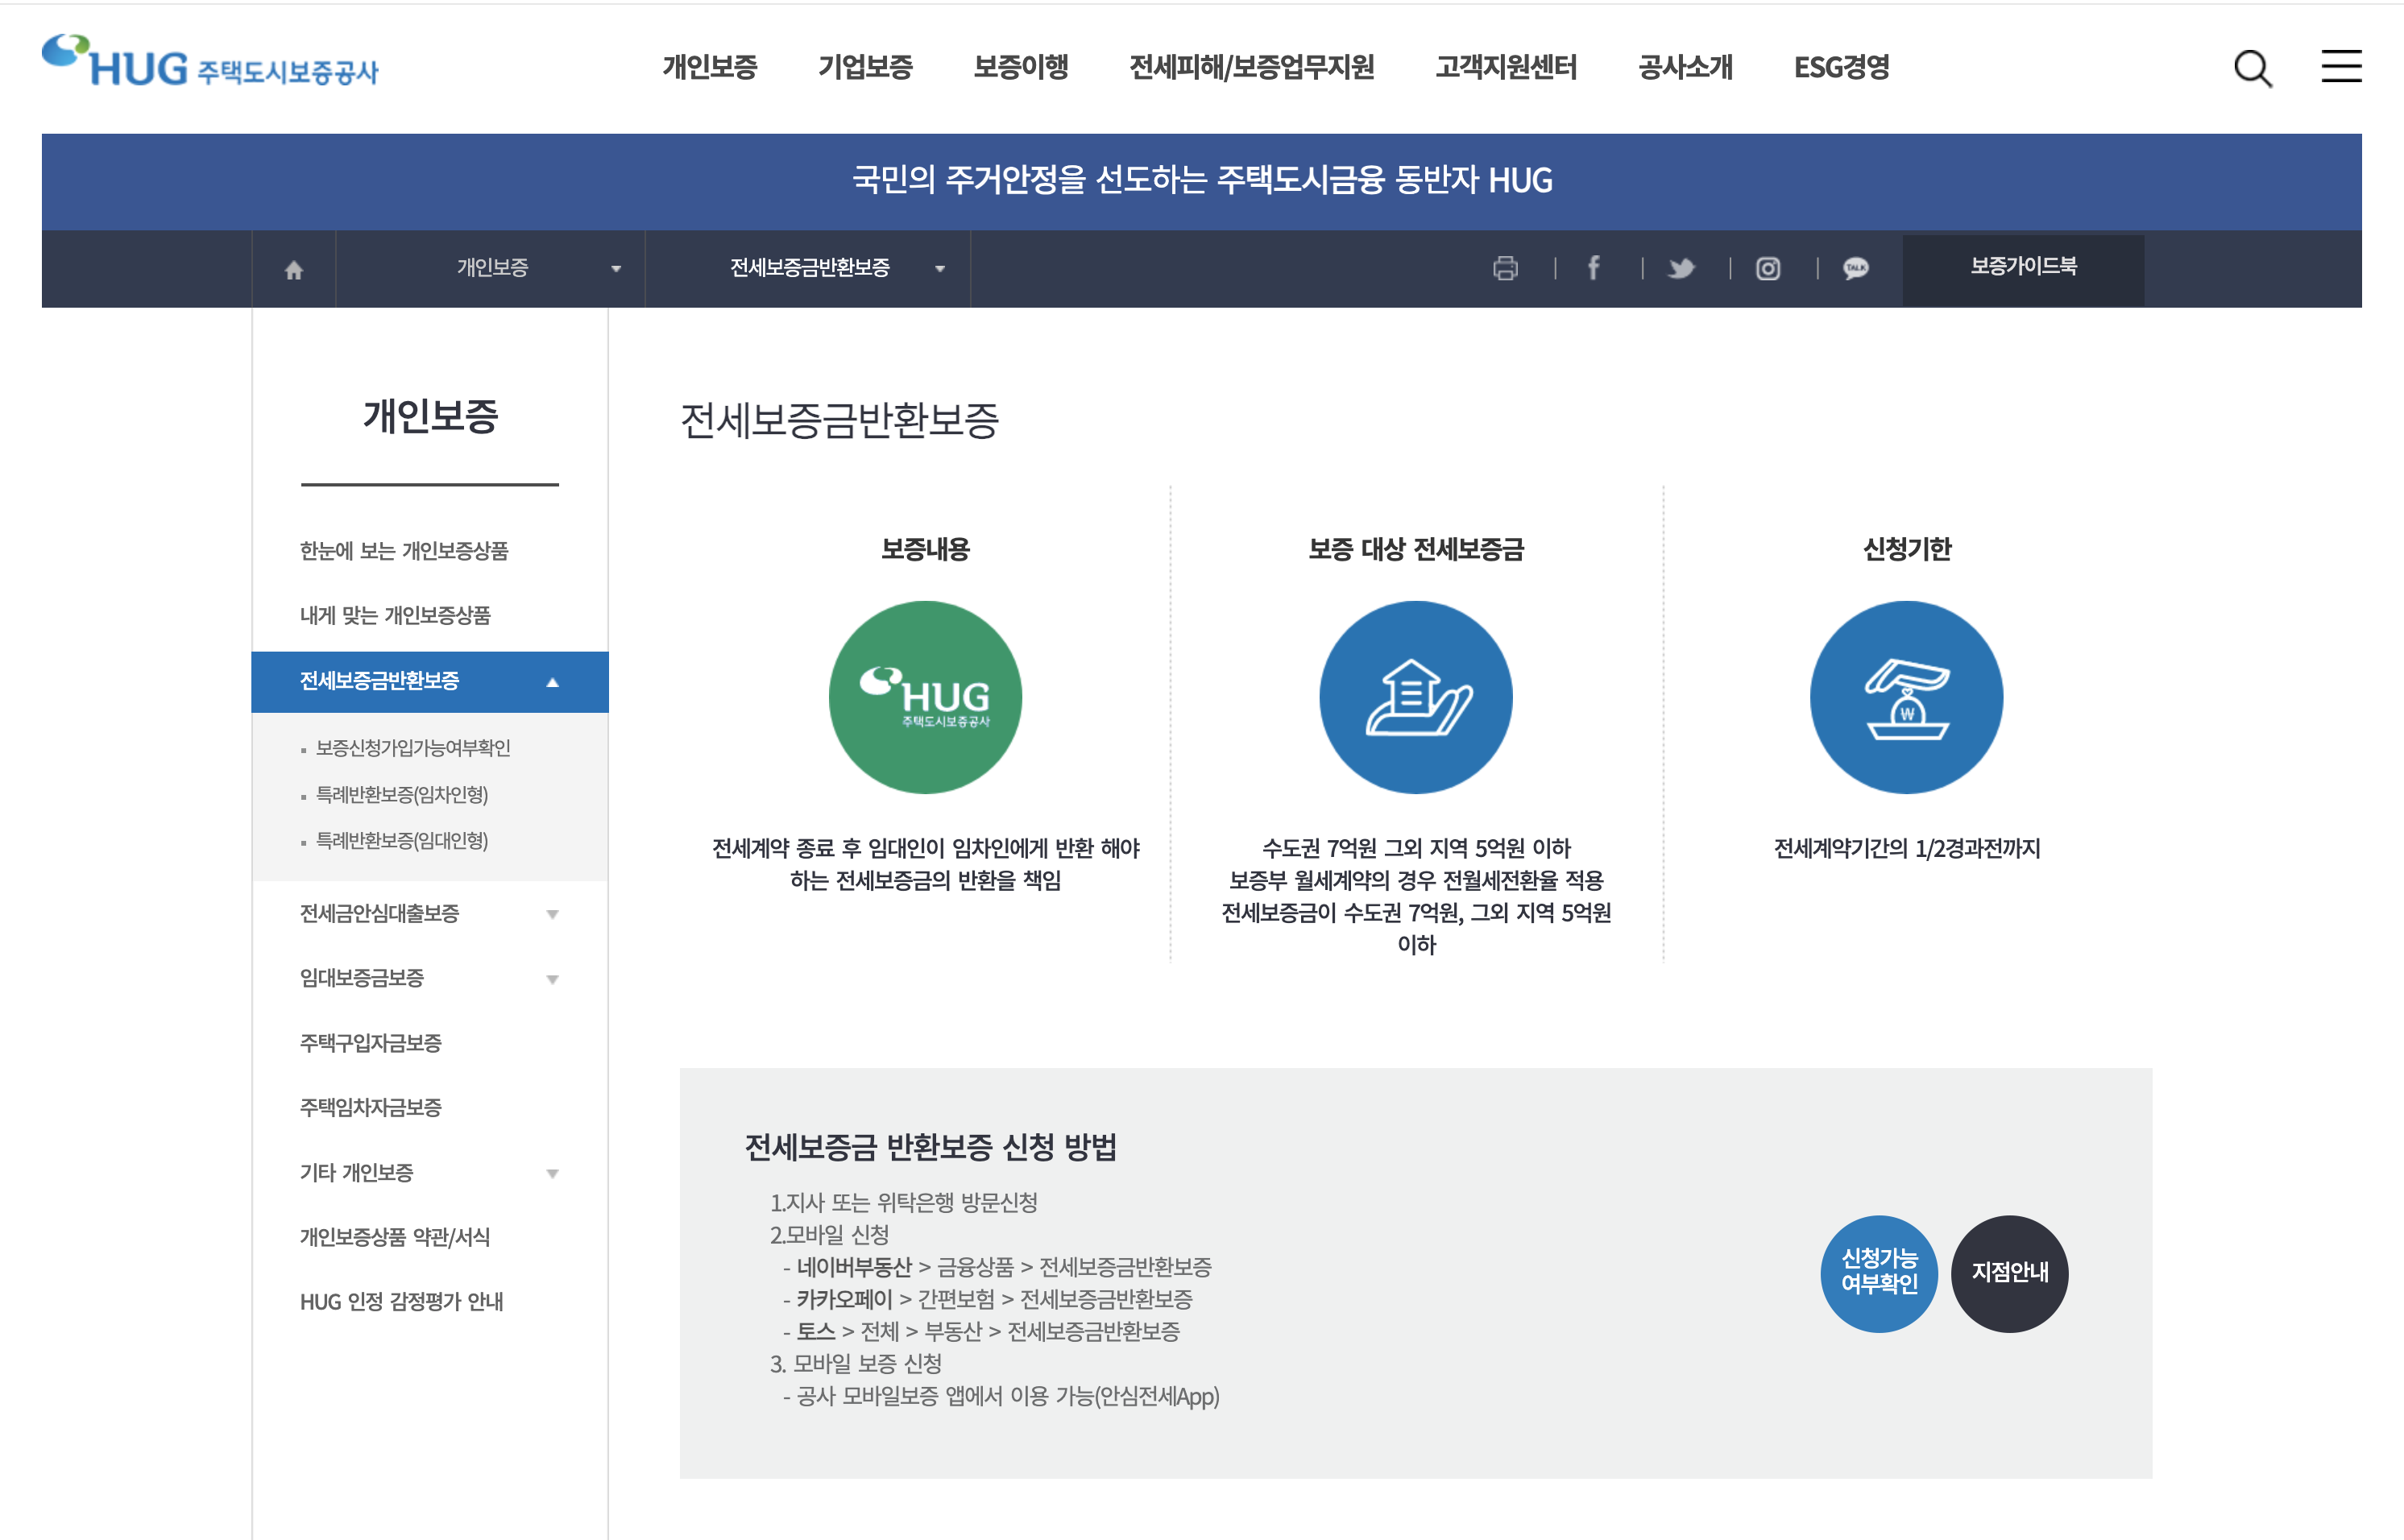Click the 신청가능 여부확인 round button
The width and height of the screenshot is (2404, 1540).
(1879, 1272)
